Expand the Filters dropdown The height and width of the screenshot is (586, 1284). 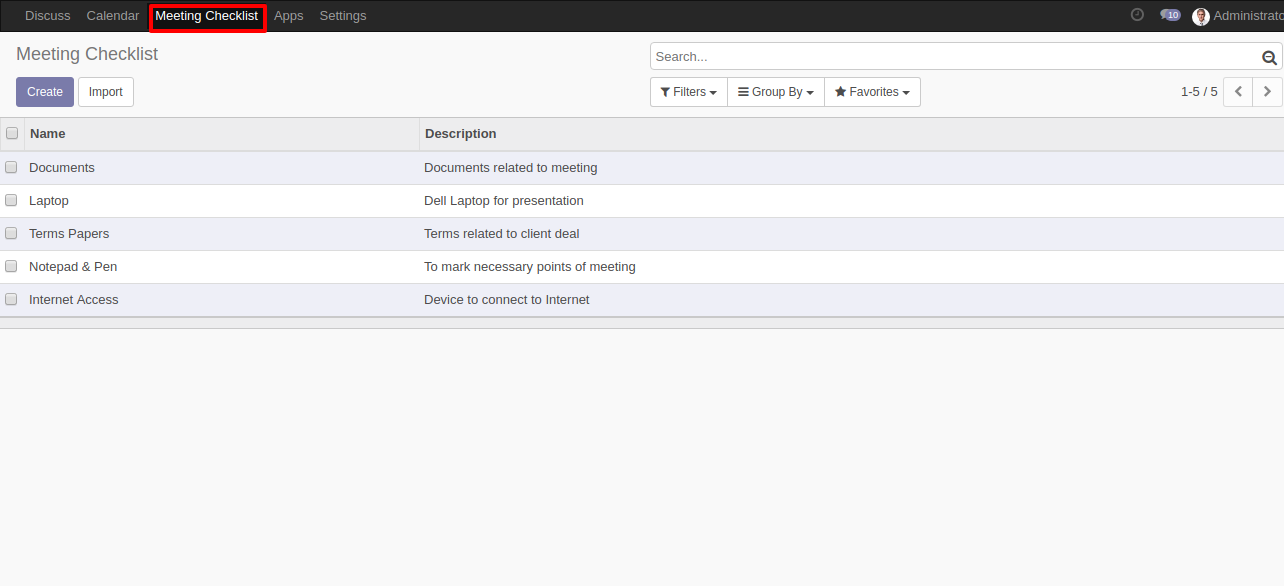click(x=689, y=92)
